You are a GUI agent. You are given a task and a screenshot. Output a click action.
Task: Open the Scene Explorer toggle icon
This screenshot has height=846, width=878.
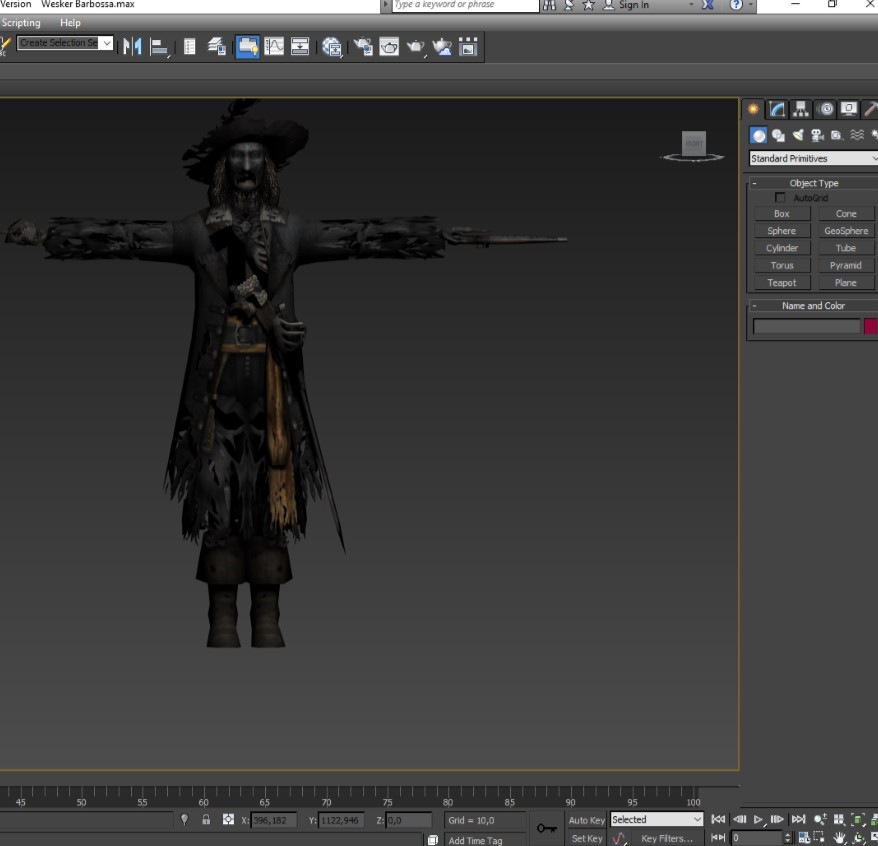[189, 46]
